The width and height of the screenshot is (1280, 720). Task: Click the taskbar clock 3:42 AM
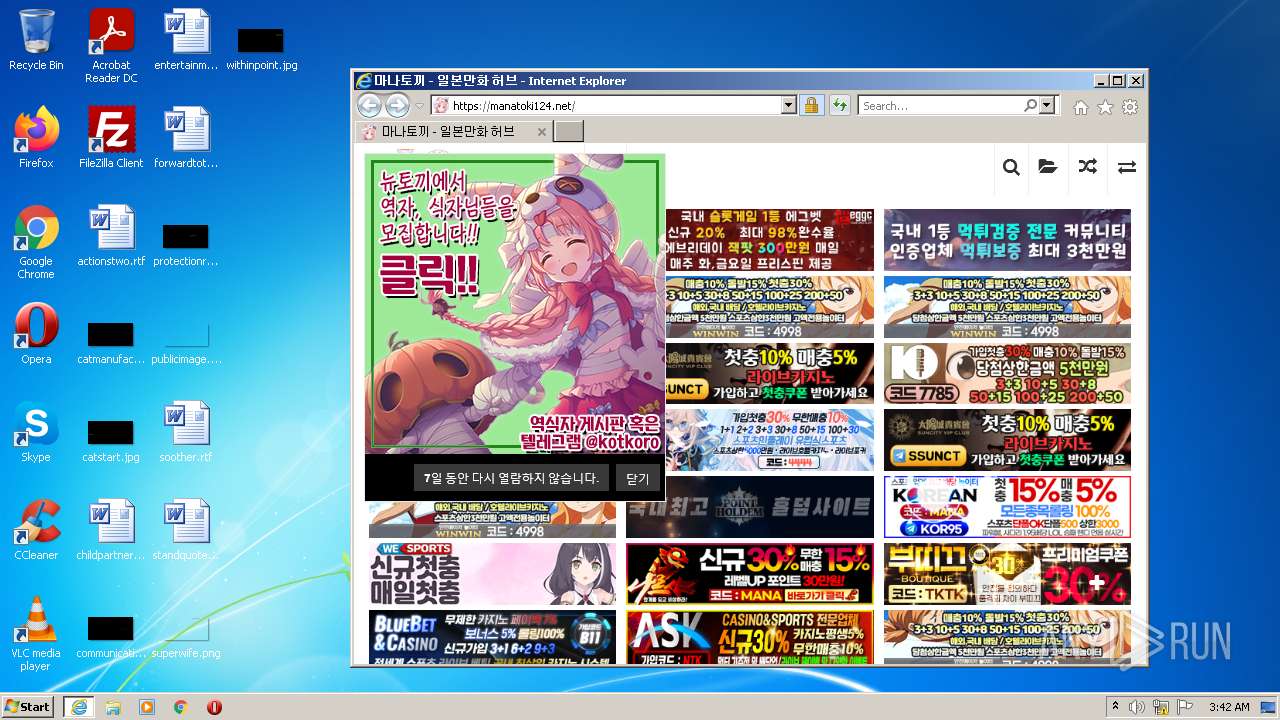(x=1228, y=706)
